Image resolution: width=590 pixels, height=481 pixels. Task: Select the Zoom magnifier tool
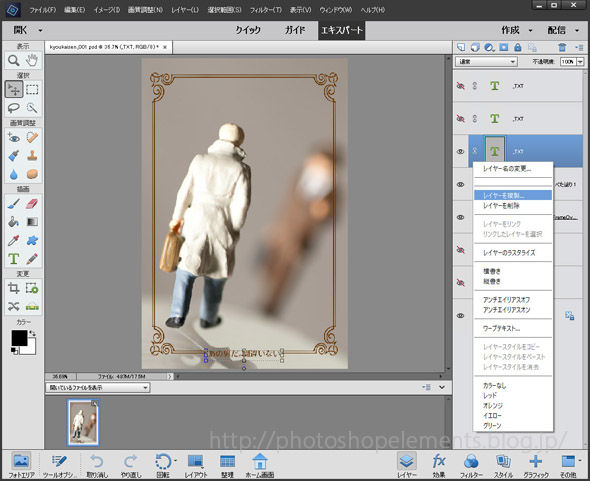14,61
